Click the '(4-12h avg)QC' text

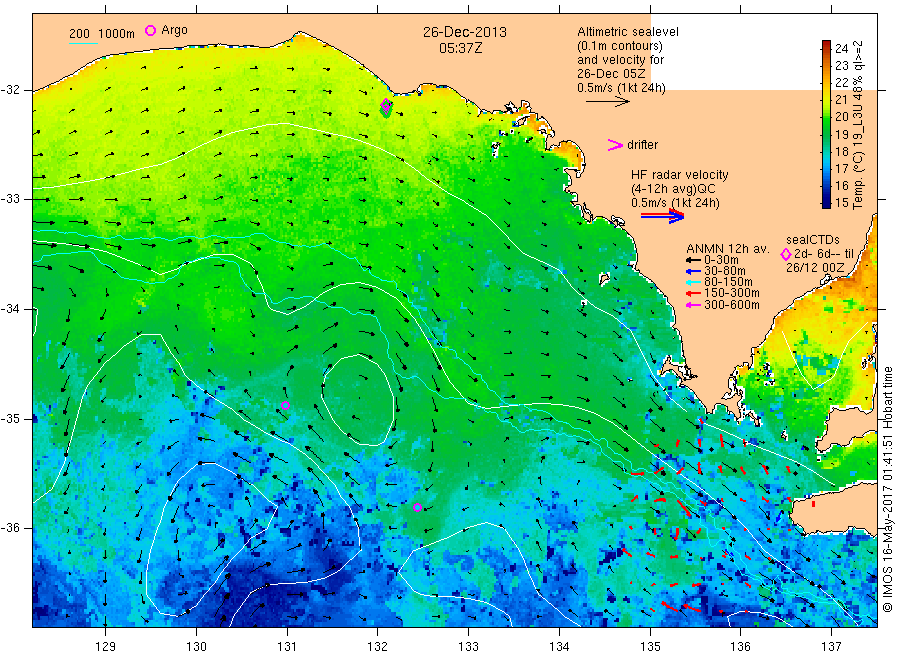(673, 189)
